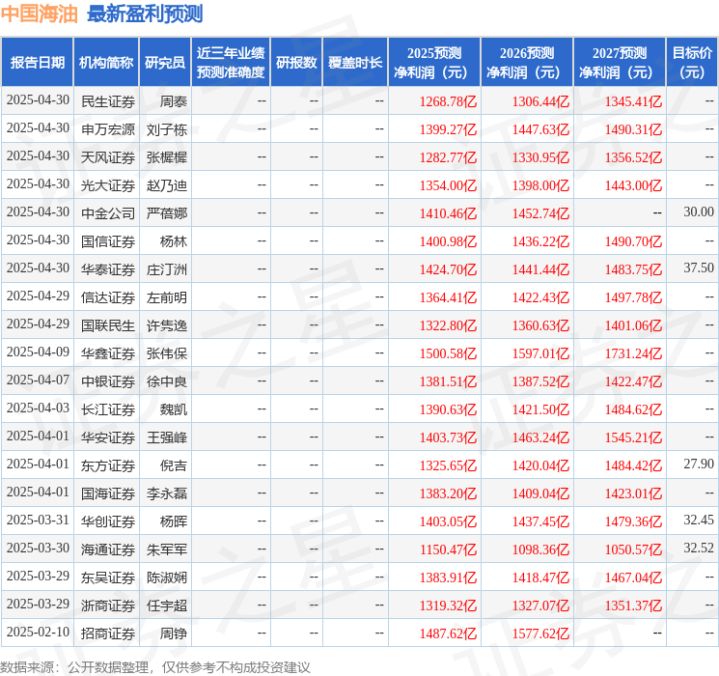Select the 招商证券 institution cell
Image resolution: width=719 pixels, height=676 pixels.
[108, 633]
